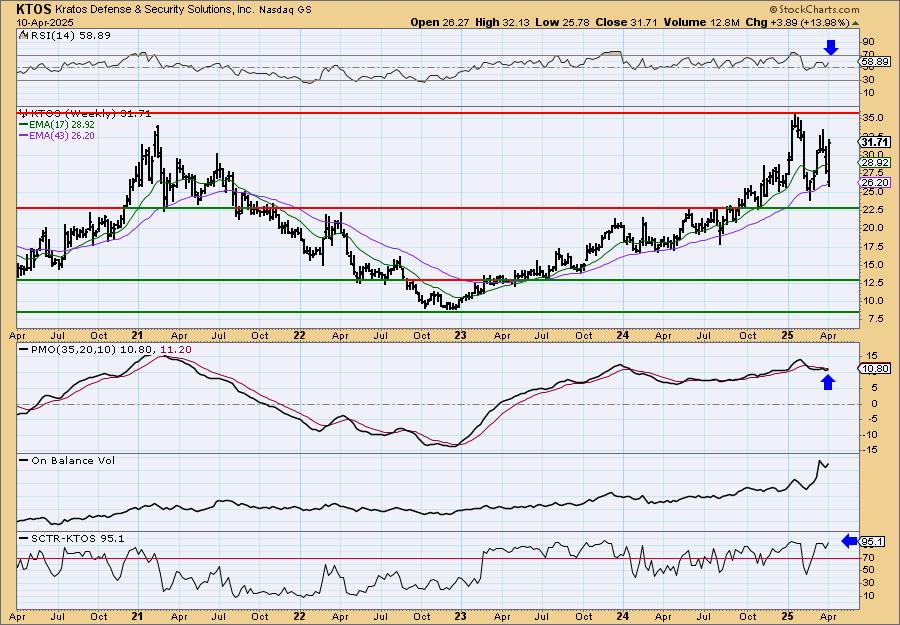Click the 17.5 price axis label

(x=872, y=246)
